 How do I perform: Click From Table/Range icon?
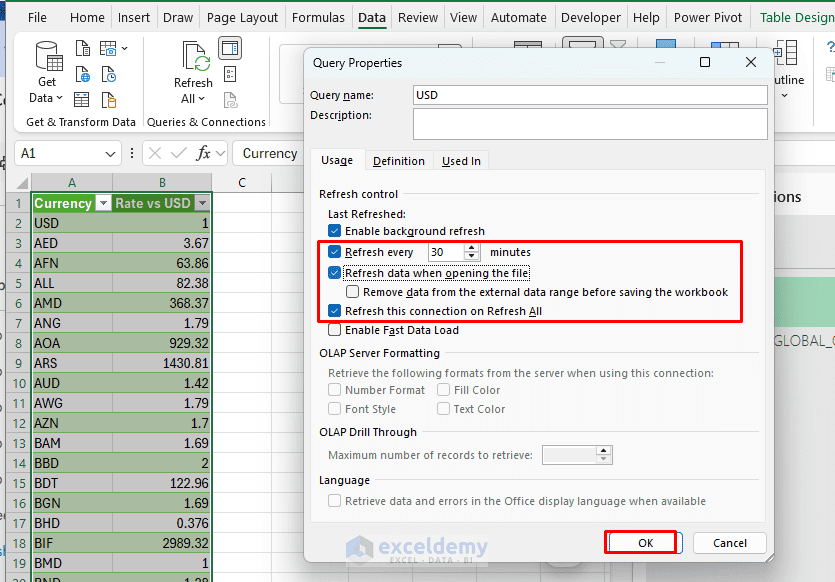point(81,100)
